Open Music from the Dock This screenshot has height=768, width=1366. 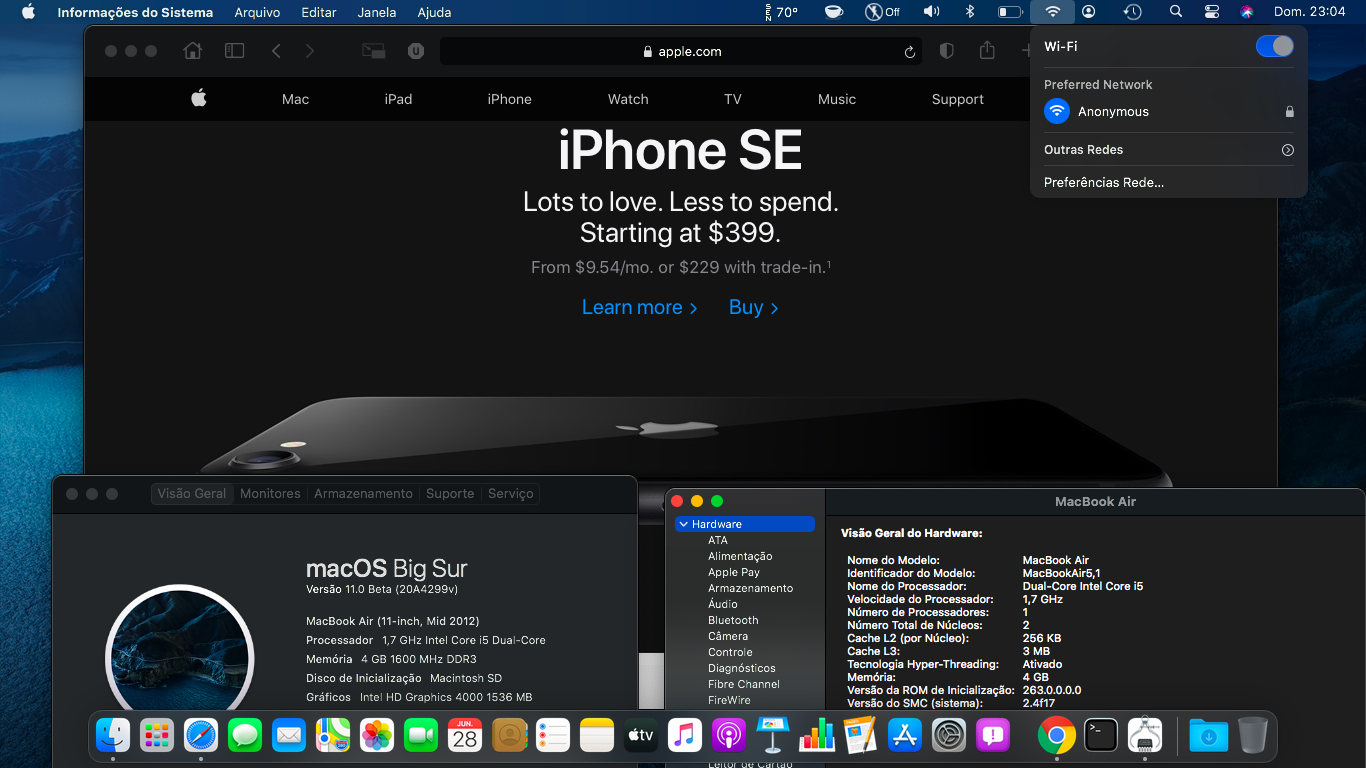[x=685, y=736]
